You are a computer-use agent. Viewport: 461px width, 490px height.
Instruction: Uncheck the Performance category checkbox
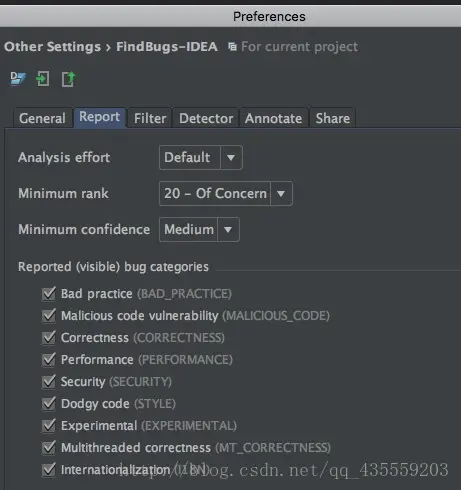tap(49, 360)
